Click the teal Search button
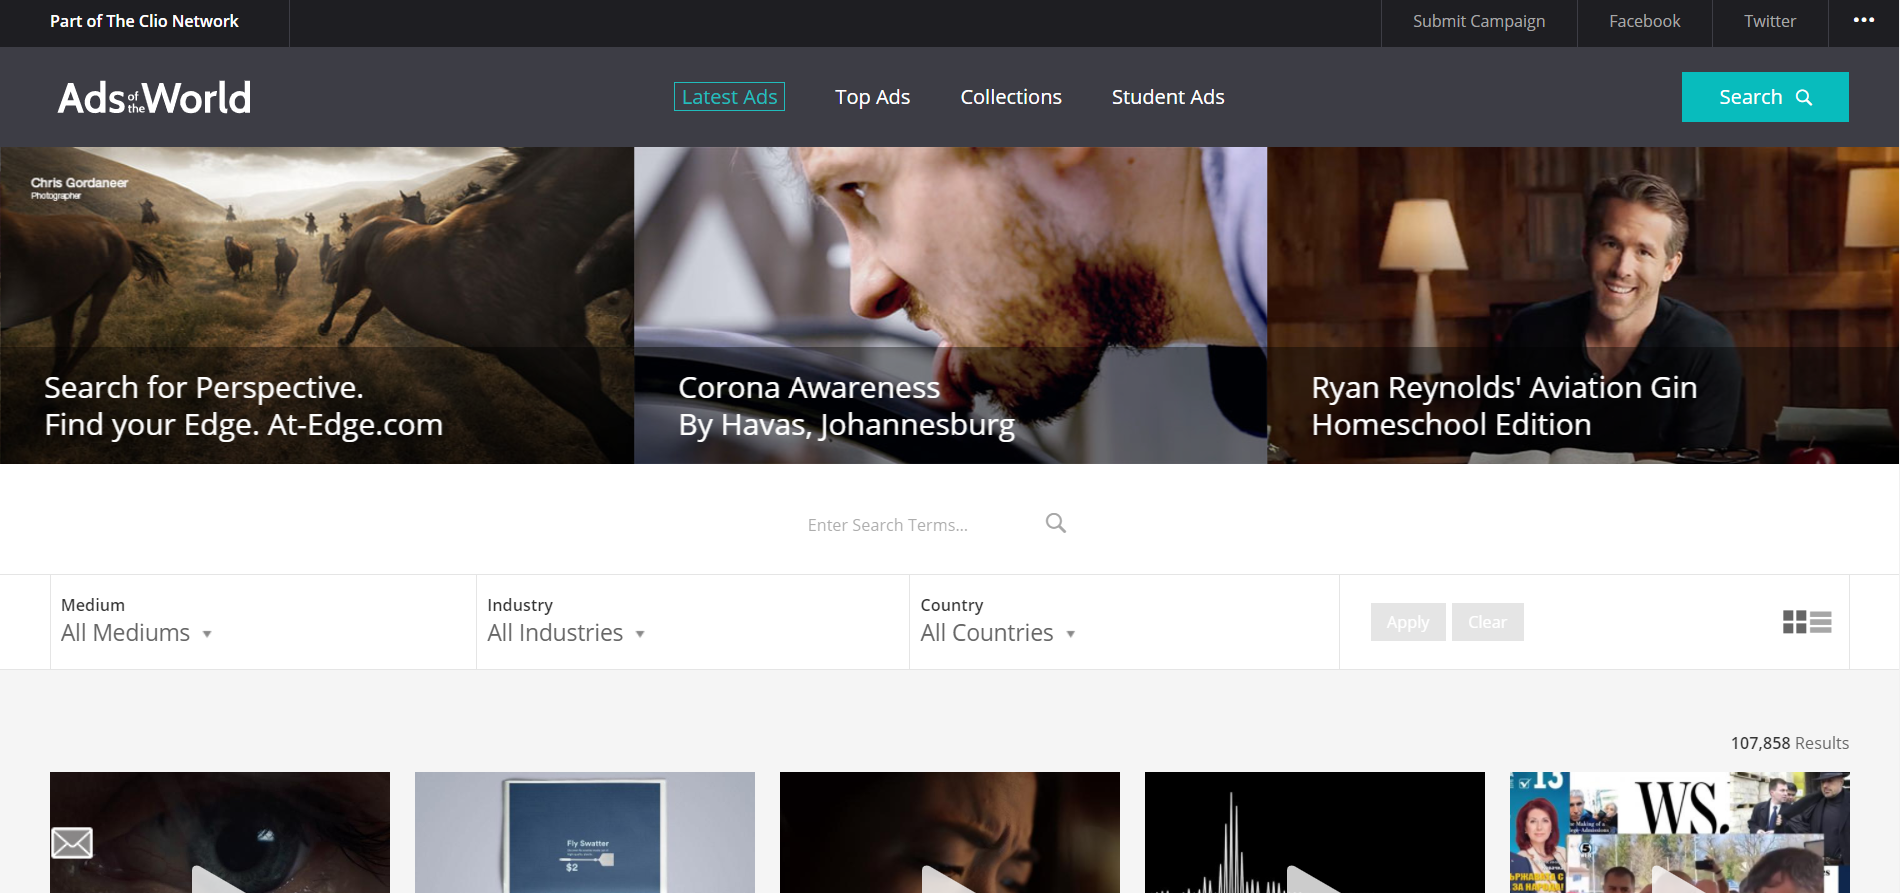Screen dimensions: 1900x893 pyautogui.click(x=1764, y=97)
